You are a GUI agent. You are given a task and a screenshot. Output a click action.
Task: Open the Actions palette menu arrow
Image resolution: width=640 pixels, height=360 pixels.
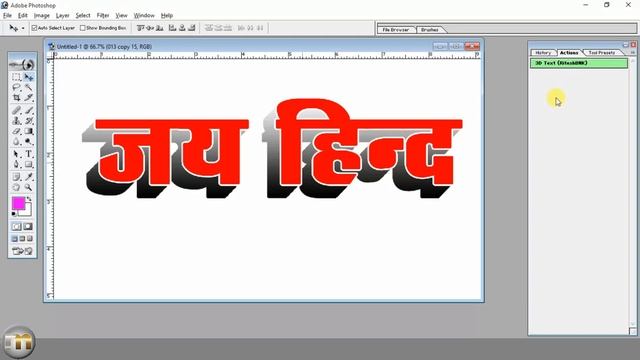(632, 53)
